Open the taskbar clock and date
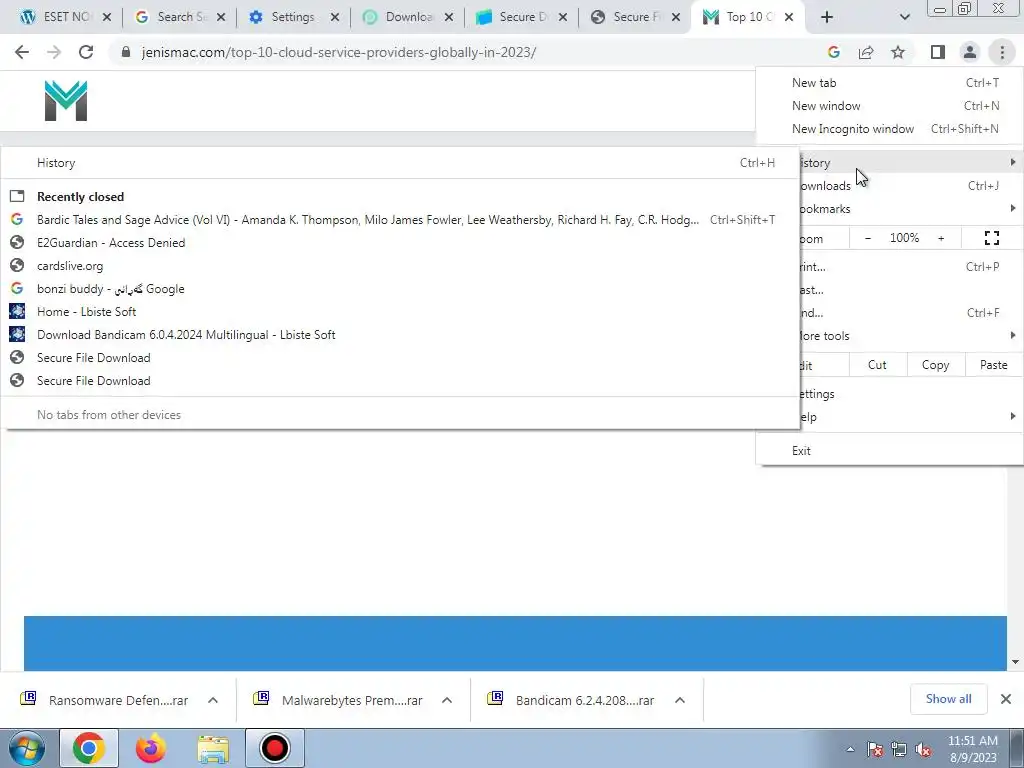The height and width of the screenshot is (768, 1024). click(973, 749)
